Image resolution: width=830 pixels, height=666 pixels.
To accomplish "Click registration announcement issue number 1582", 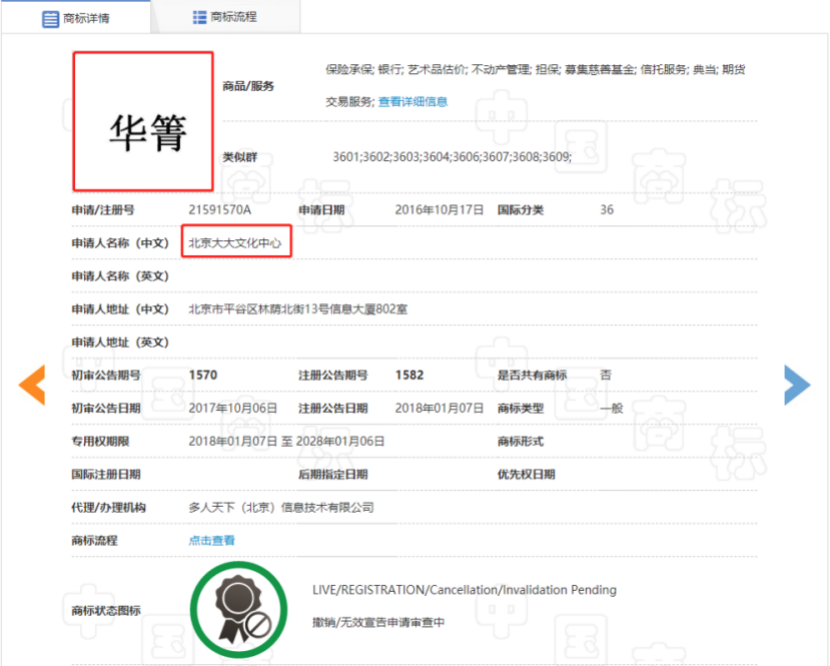I will [410, 375].
